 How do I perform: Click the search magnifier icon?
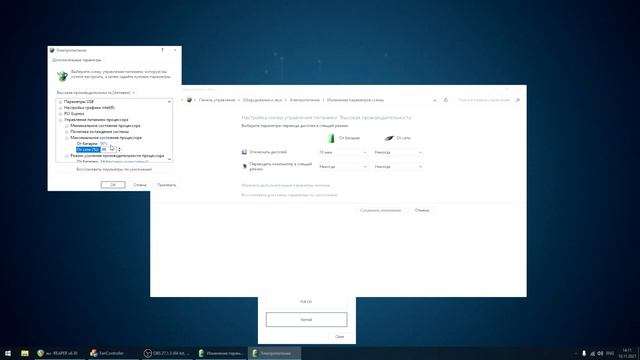518,100
